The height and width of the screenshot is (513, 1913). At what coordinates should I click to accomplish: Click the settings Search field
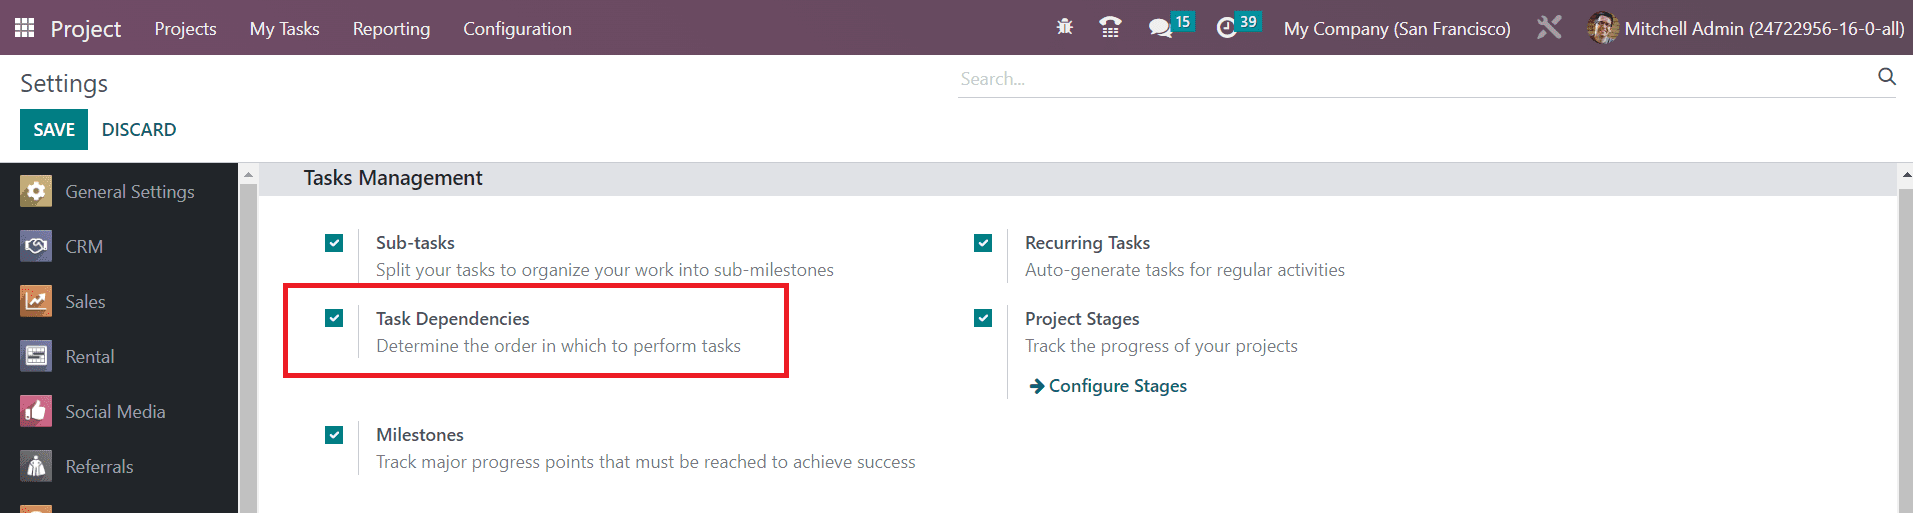pyautogui.click(x=1415, y=79)
